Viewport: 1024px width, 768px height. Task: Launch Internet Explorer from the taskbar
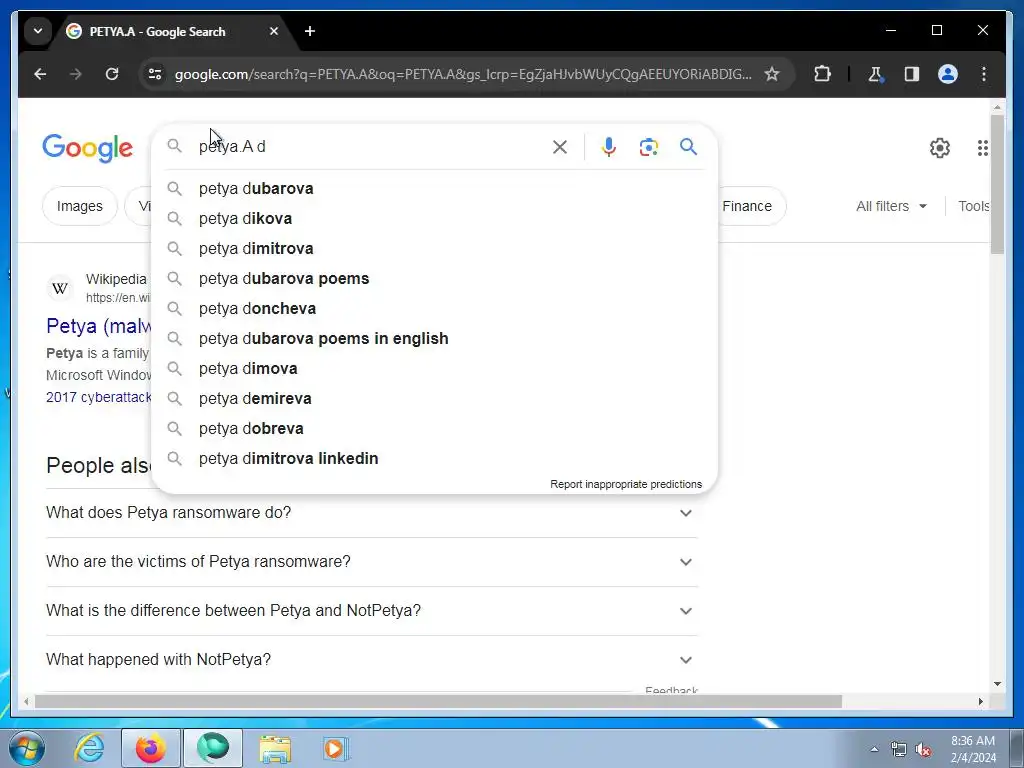click(x=89, y=748)
